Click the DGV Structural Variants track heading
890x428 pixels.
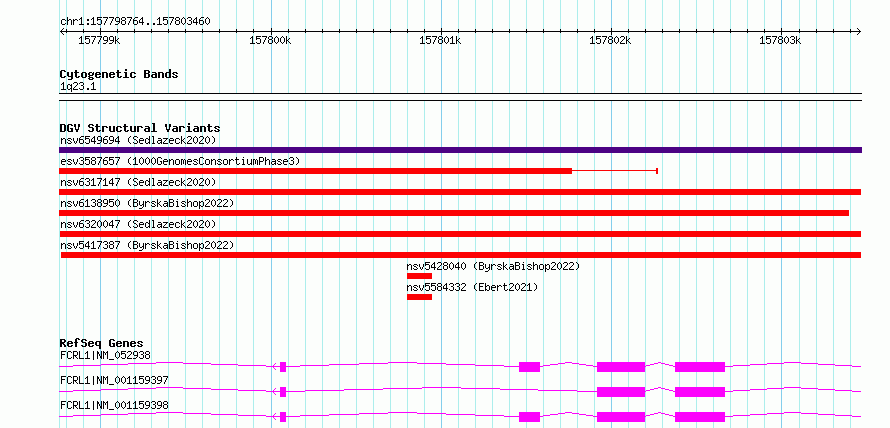[x=140, y=128]
